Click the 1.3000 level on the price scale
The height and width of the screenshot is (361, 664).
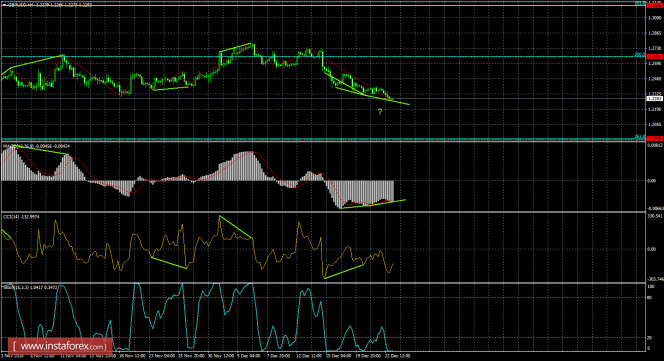(654, 18)
